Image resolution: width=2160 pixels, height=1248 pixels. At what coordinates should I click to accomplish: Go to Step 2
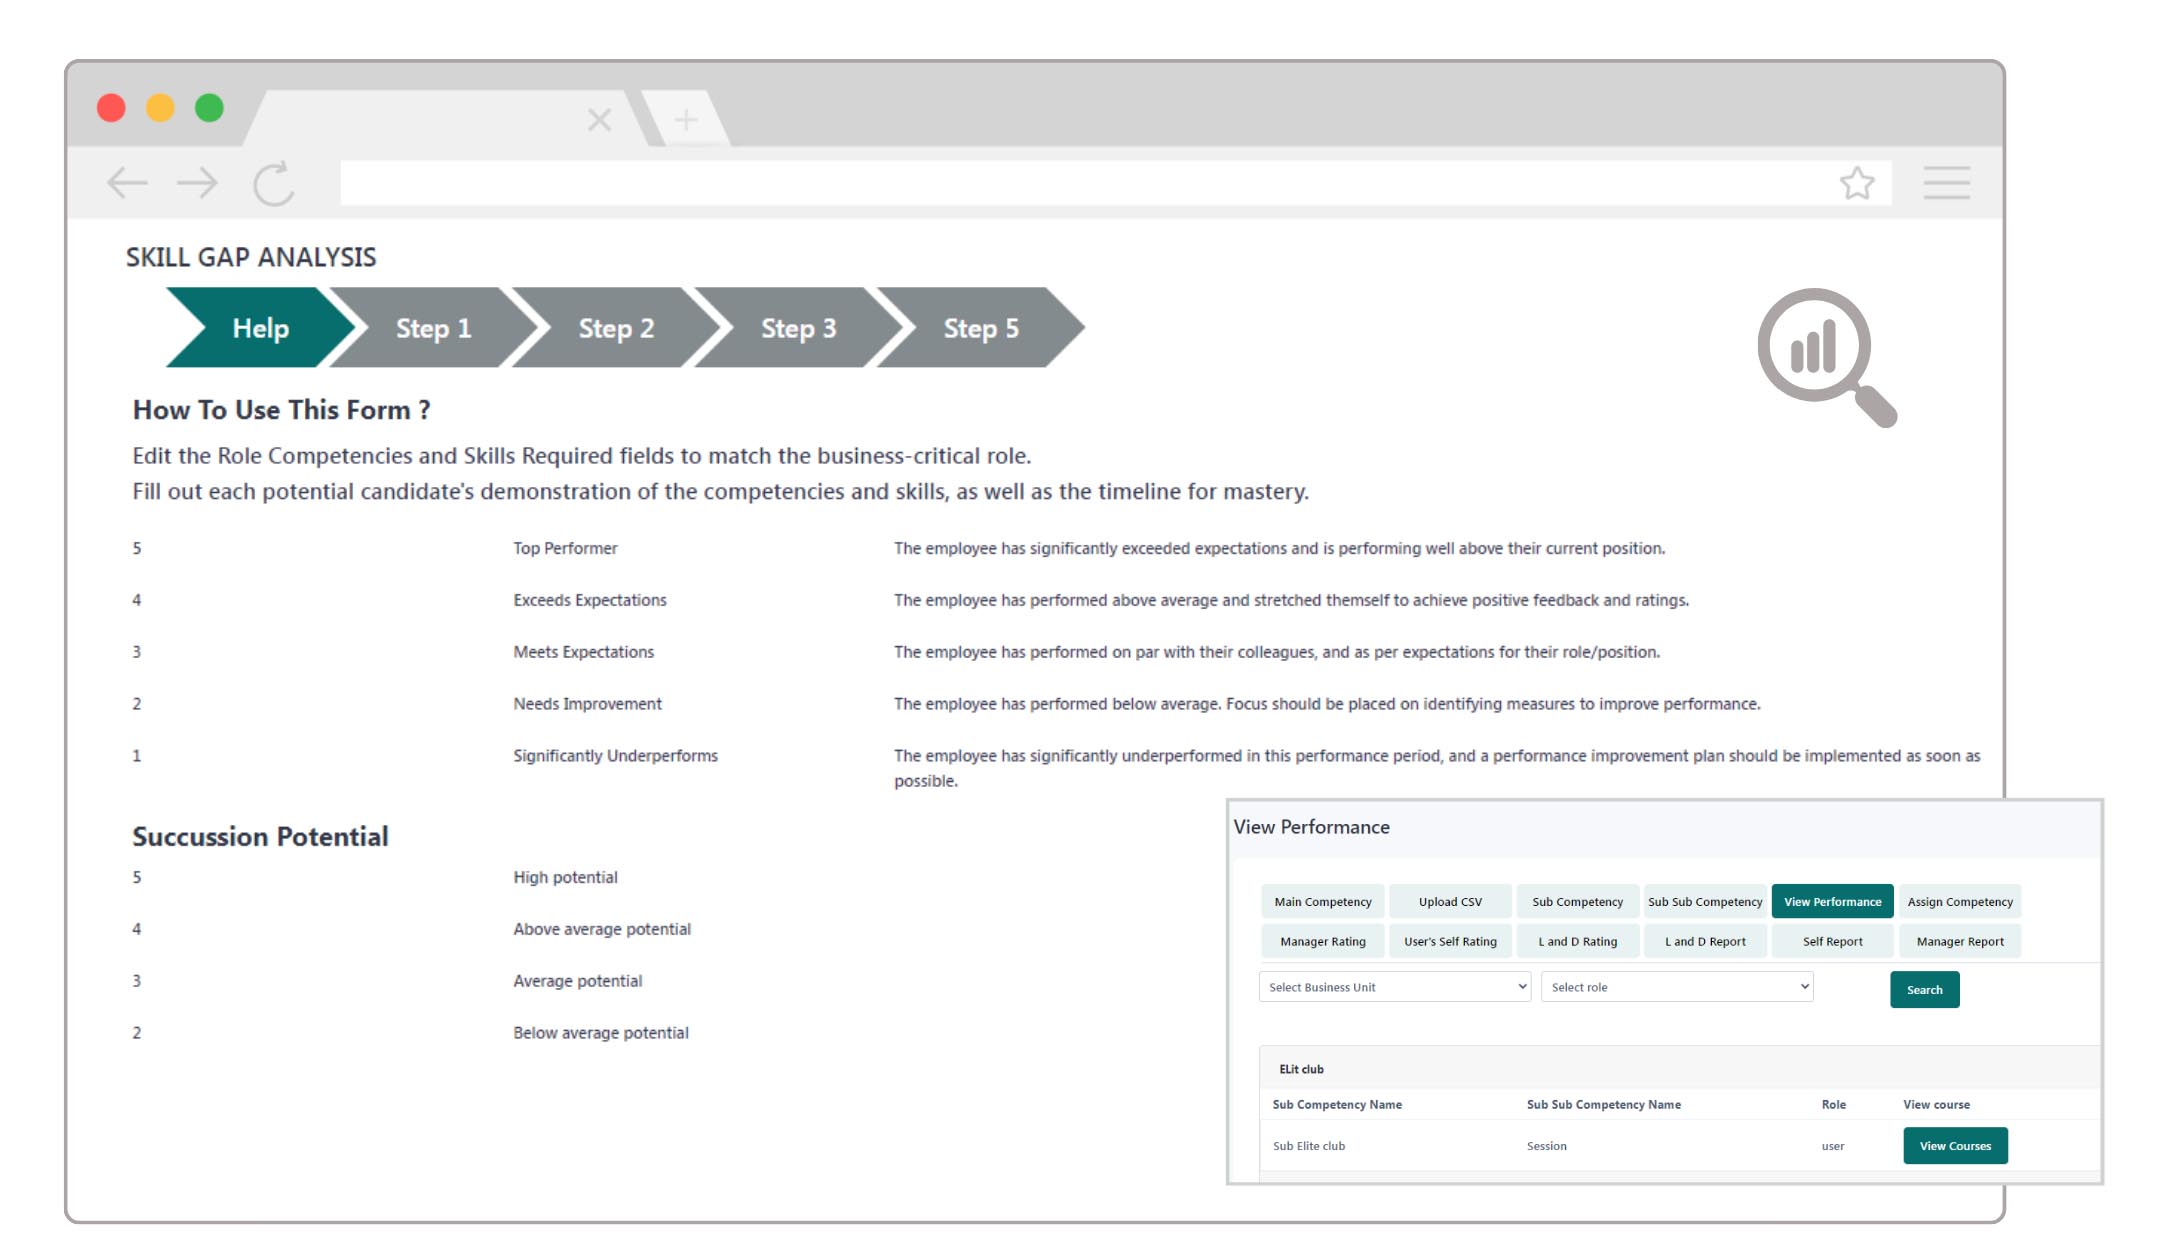click(x=616, y=328)
